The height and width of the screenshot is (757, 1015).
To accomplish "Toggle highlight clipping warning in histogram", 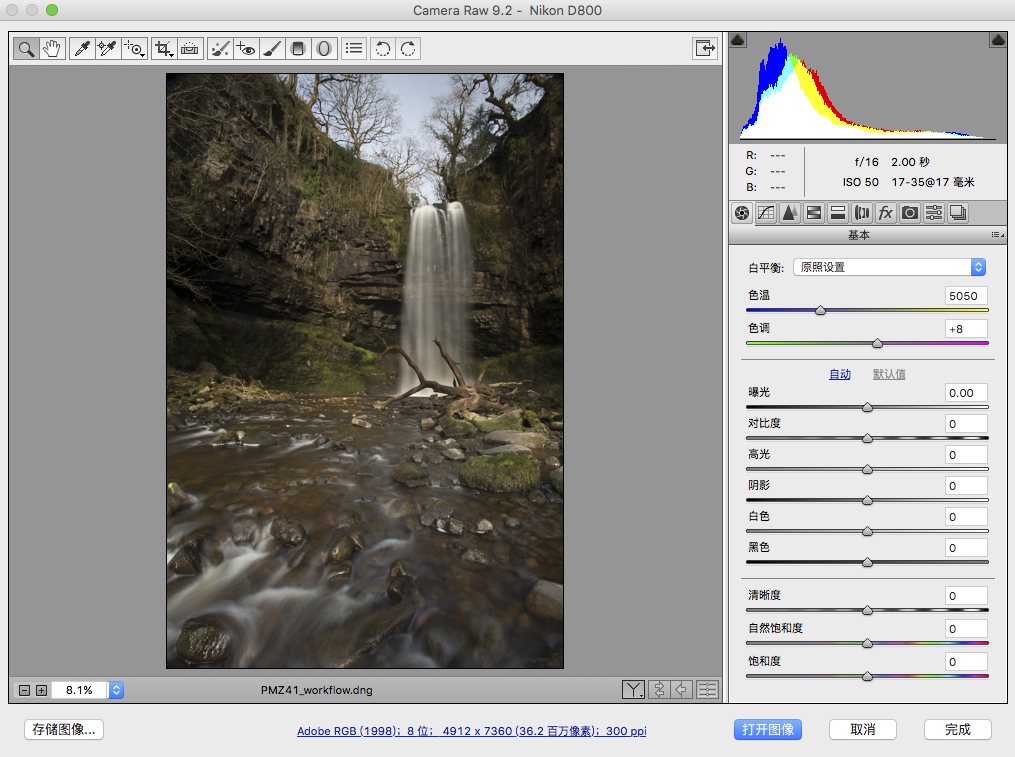I will tap(997, 40).
